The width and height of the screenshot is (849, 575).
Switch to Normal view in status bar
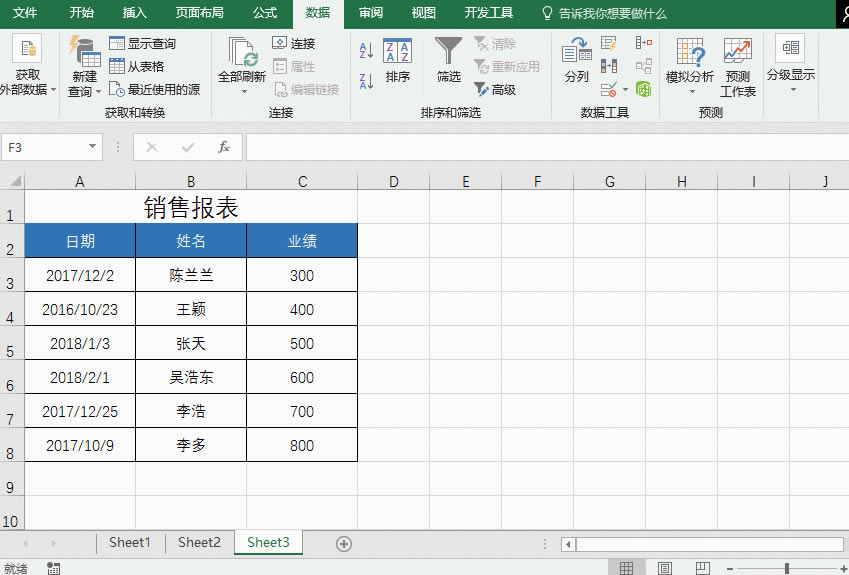626,568
